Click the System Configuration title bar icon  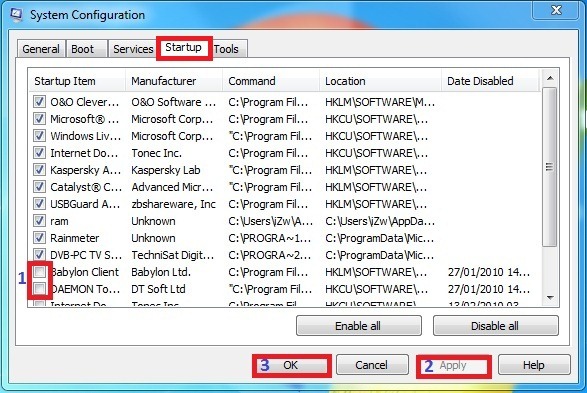(x=16, y=15)
